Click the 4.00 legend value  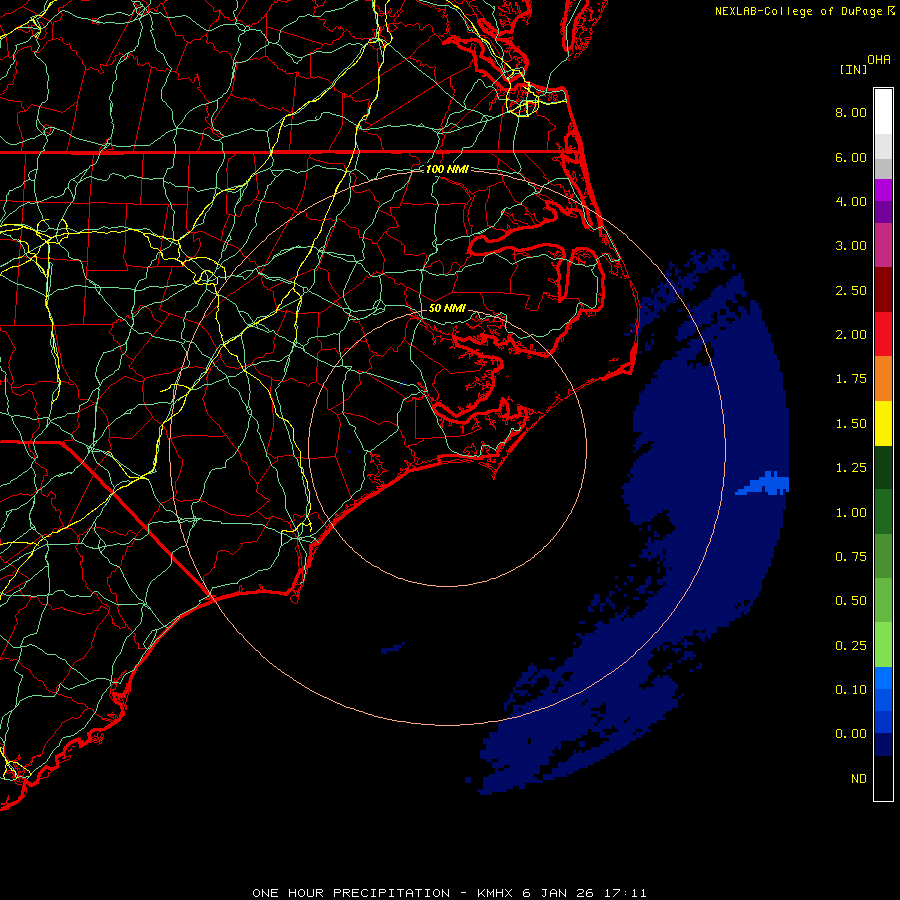(x=851, y=201)
